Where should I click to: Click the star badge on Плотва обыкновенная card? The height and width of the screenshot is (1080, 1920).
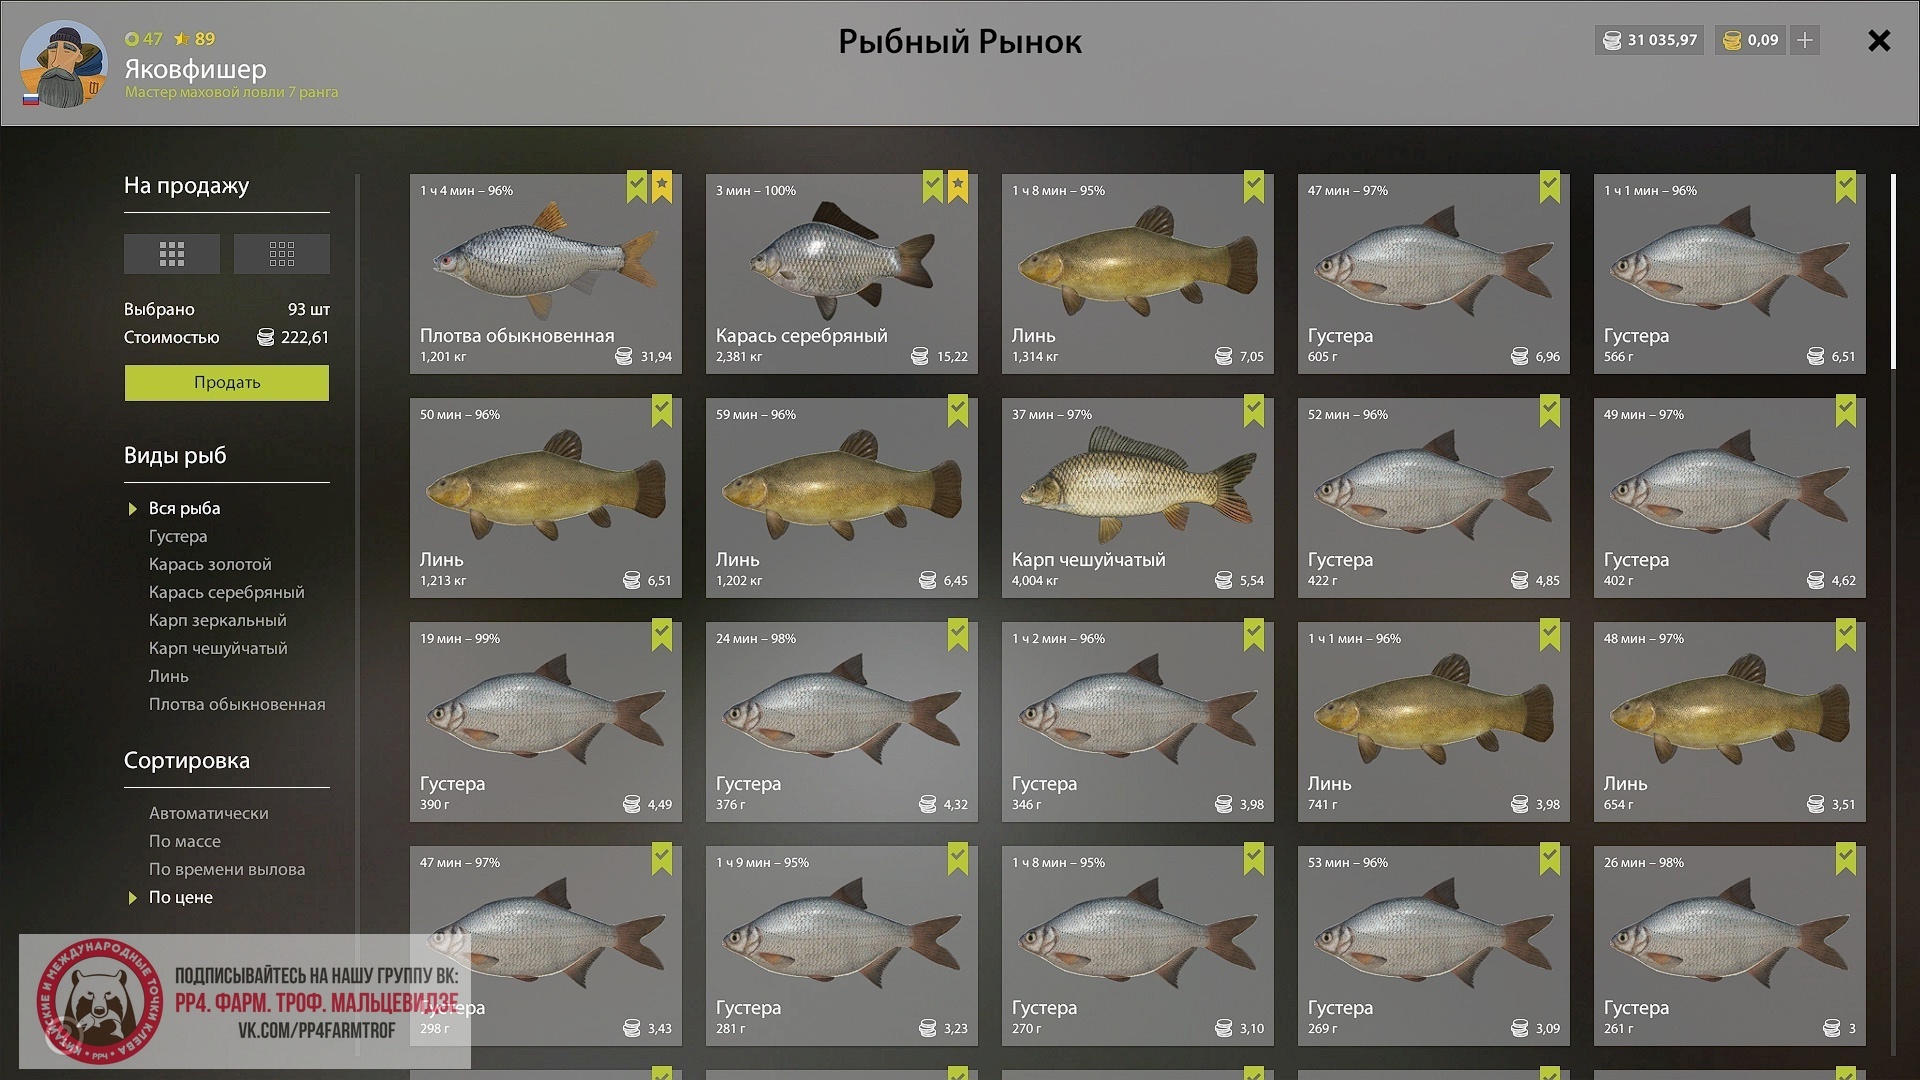click(662, 187)
